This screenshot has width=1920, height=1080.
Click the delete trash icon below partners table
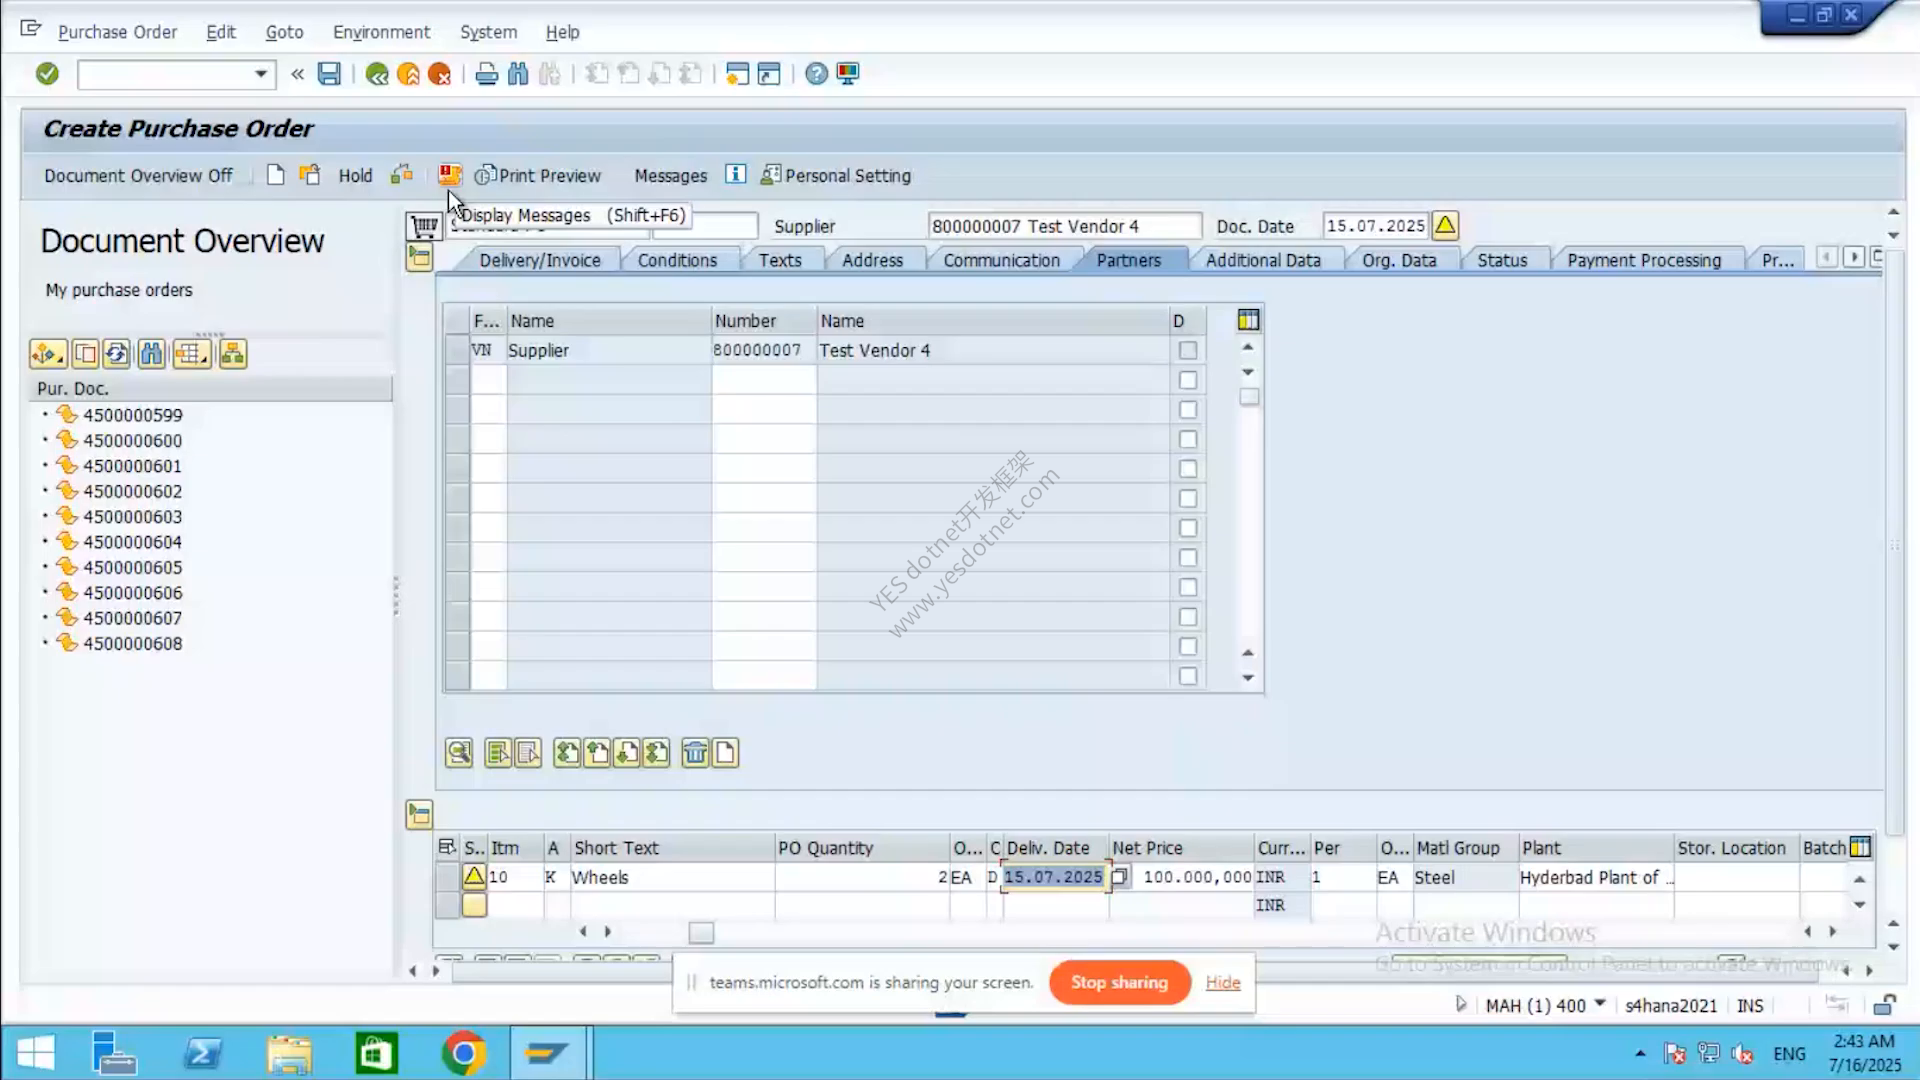click(695, 753)
